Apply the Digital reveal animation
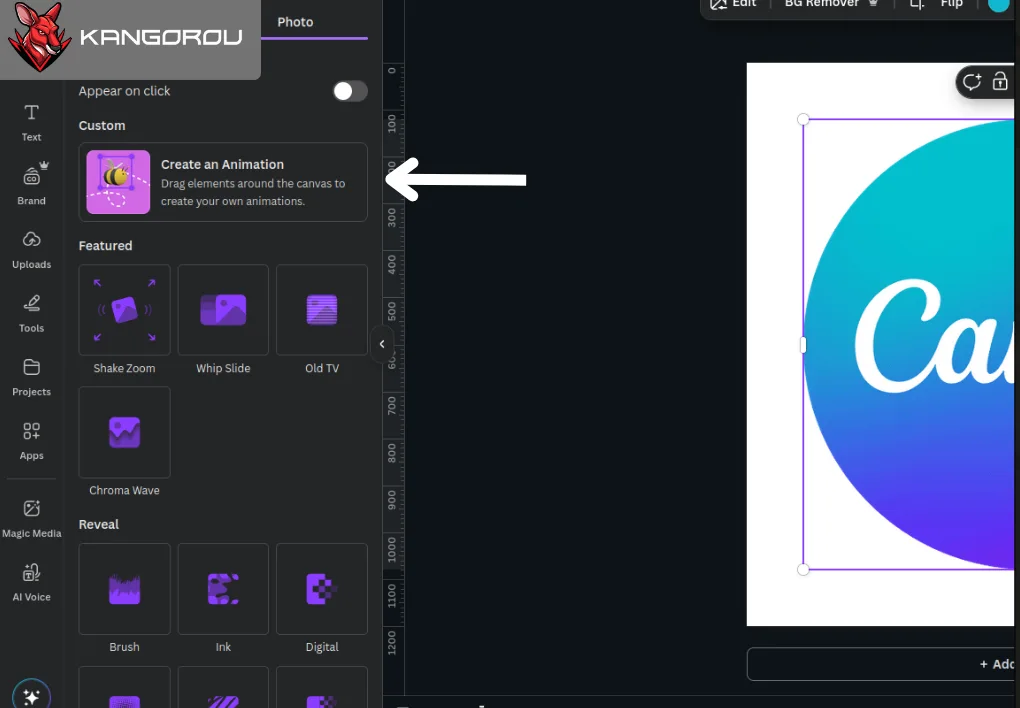This screenshot has height=708, width=1020. (322, 589)
